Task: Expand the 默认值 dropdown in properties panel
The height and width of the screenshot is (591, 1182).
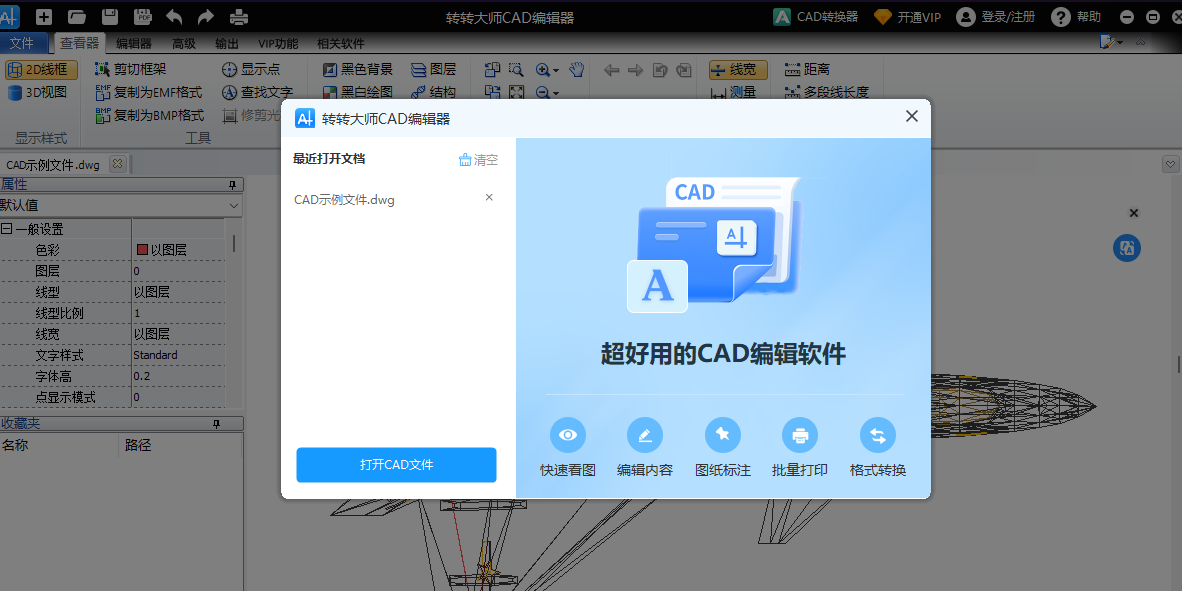Action: tap(233, 206)
